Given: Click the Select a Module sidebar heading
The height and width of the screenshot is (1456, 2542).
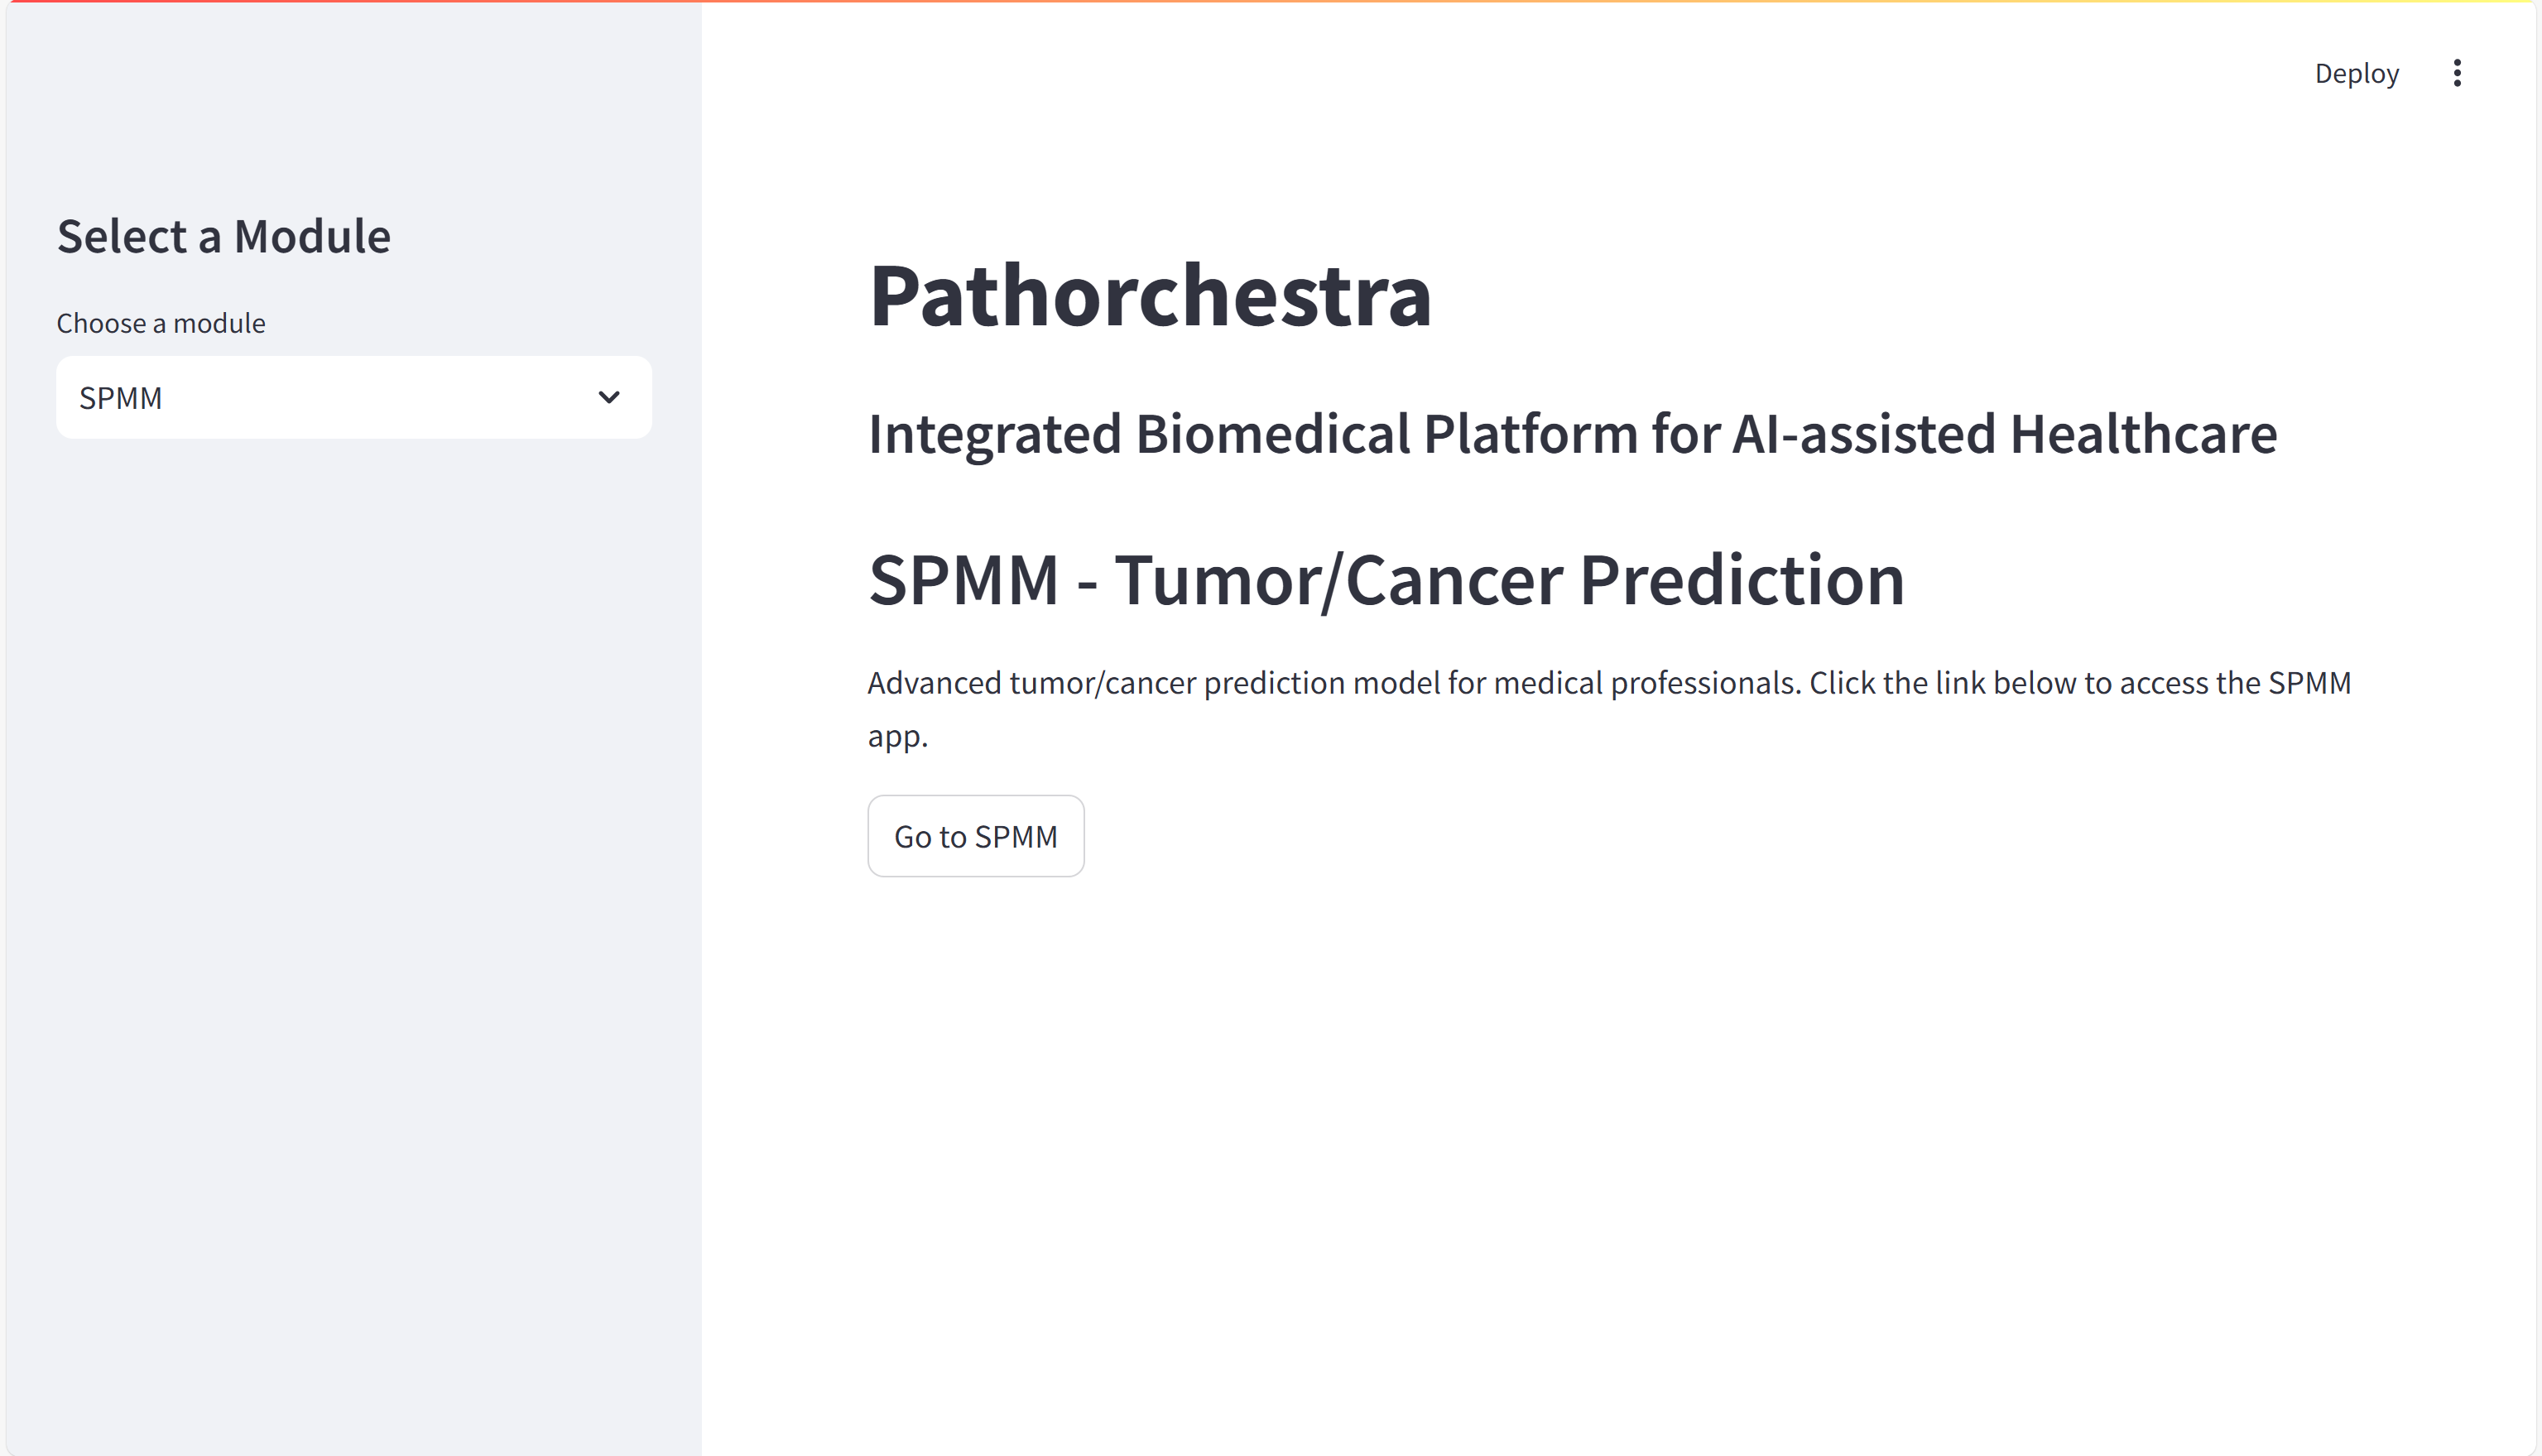Looking at the screenshot, I should [x=223, y=236].
